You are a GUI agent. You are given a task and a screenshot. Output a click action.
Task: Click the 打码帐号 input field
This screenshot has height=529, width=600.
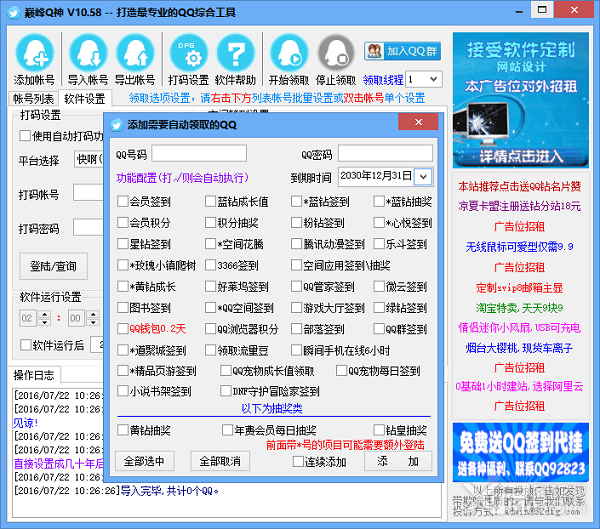click(88, 193)
